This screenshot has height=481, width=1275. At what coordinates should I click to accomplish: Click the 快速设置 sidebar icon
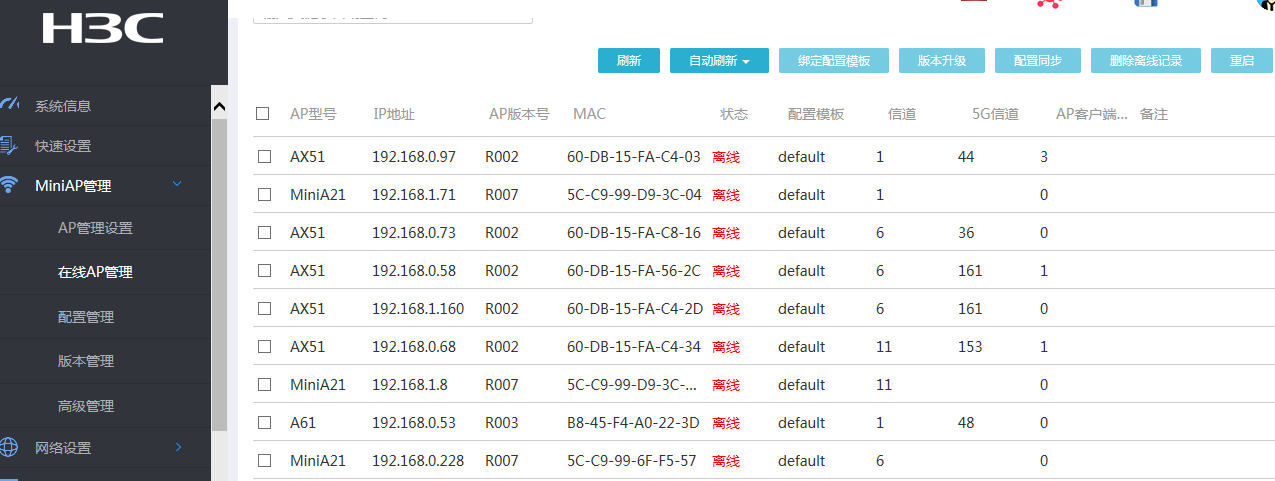(x=10, y=146)
